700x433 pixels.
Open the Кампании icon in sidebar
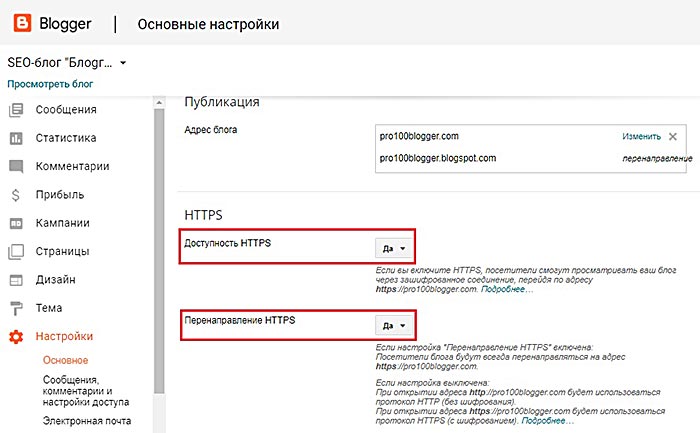16,223
